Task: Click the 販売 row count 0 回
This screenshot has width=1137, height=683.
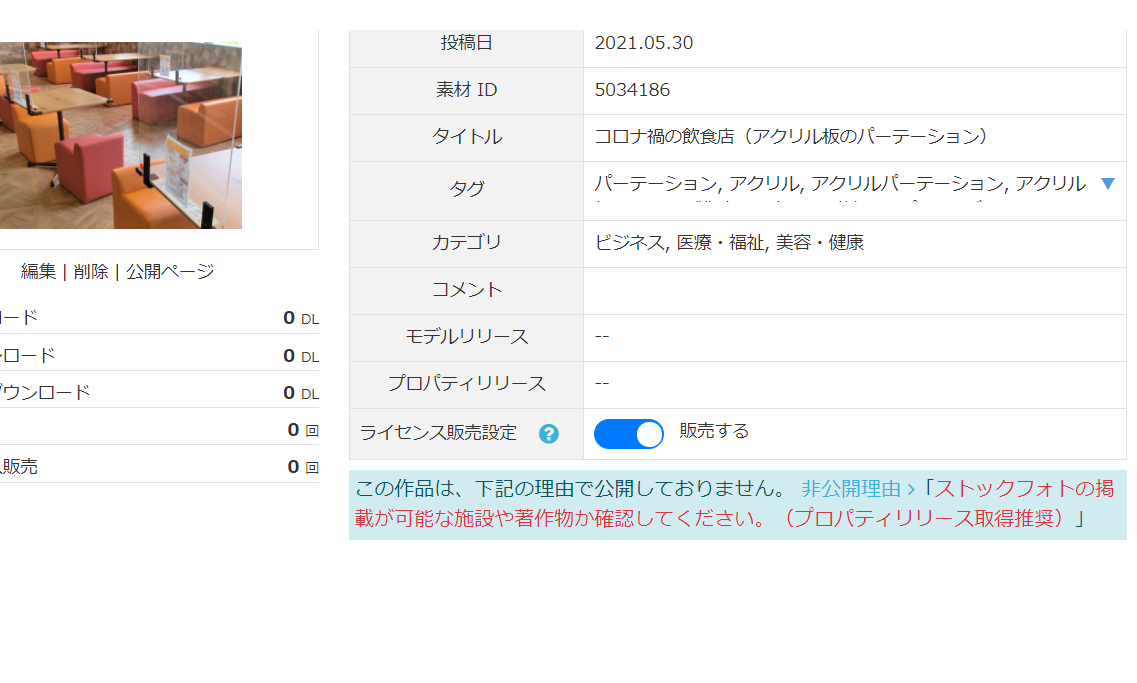Action: tap(303, 467)
